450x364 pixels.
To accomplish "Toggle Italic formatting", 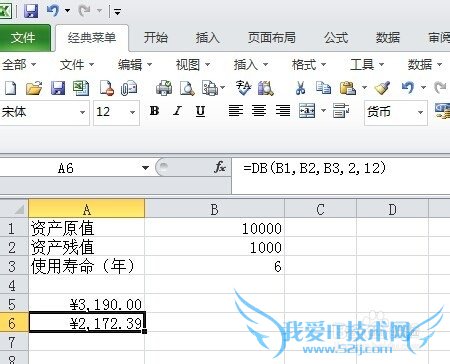I will [x=177, y=111].
